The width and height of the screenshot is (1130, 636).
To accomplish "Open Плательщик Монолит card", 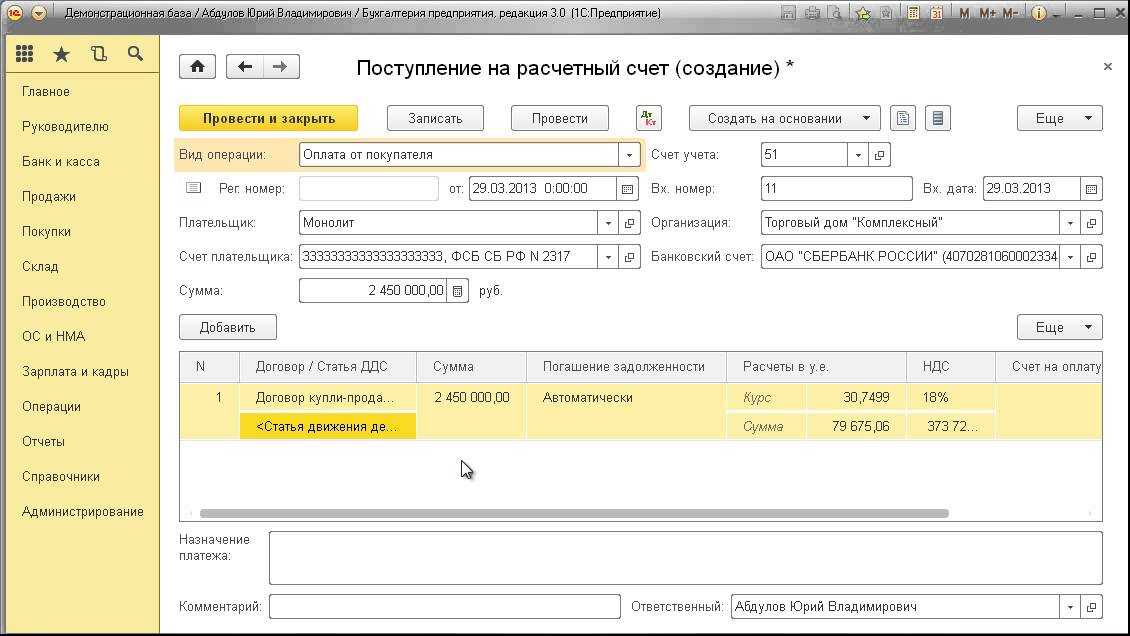I will coord(629,223).
